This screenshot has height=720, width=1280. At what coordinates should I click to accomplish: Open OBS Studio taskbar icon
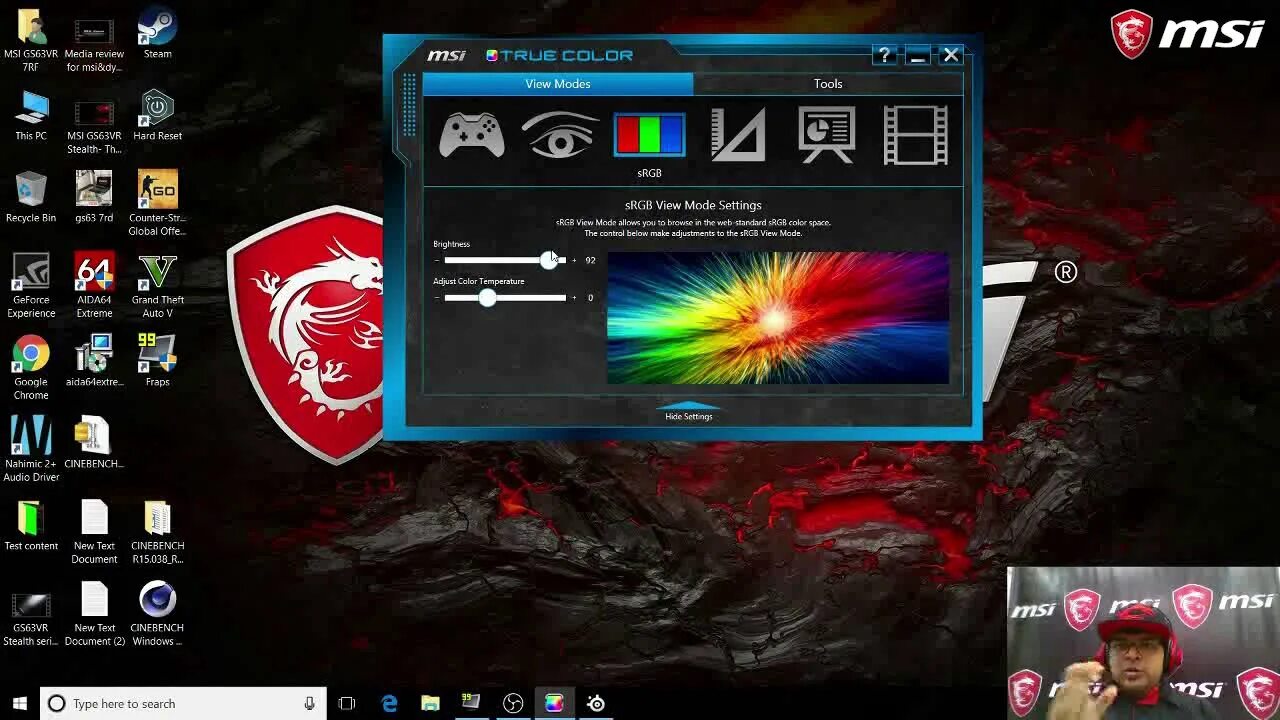click(513, 703)
